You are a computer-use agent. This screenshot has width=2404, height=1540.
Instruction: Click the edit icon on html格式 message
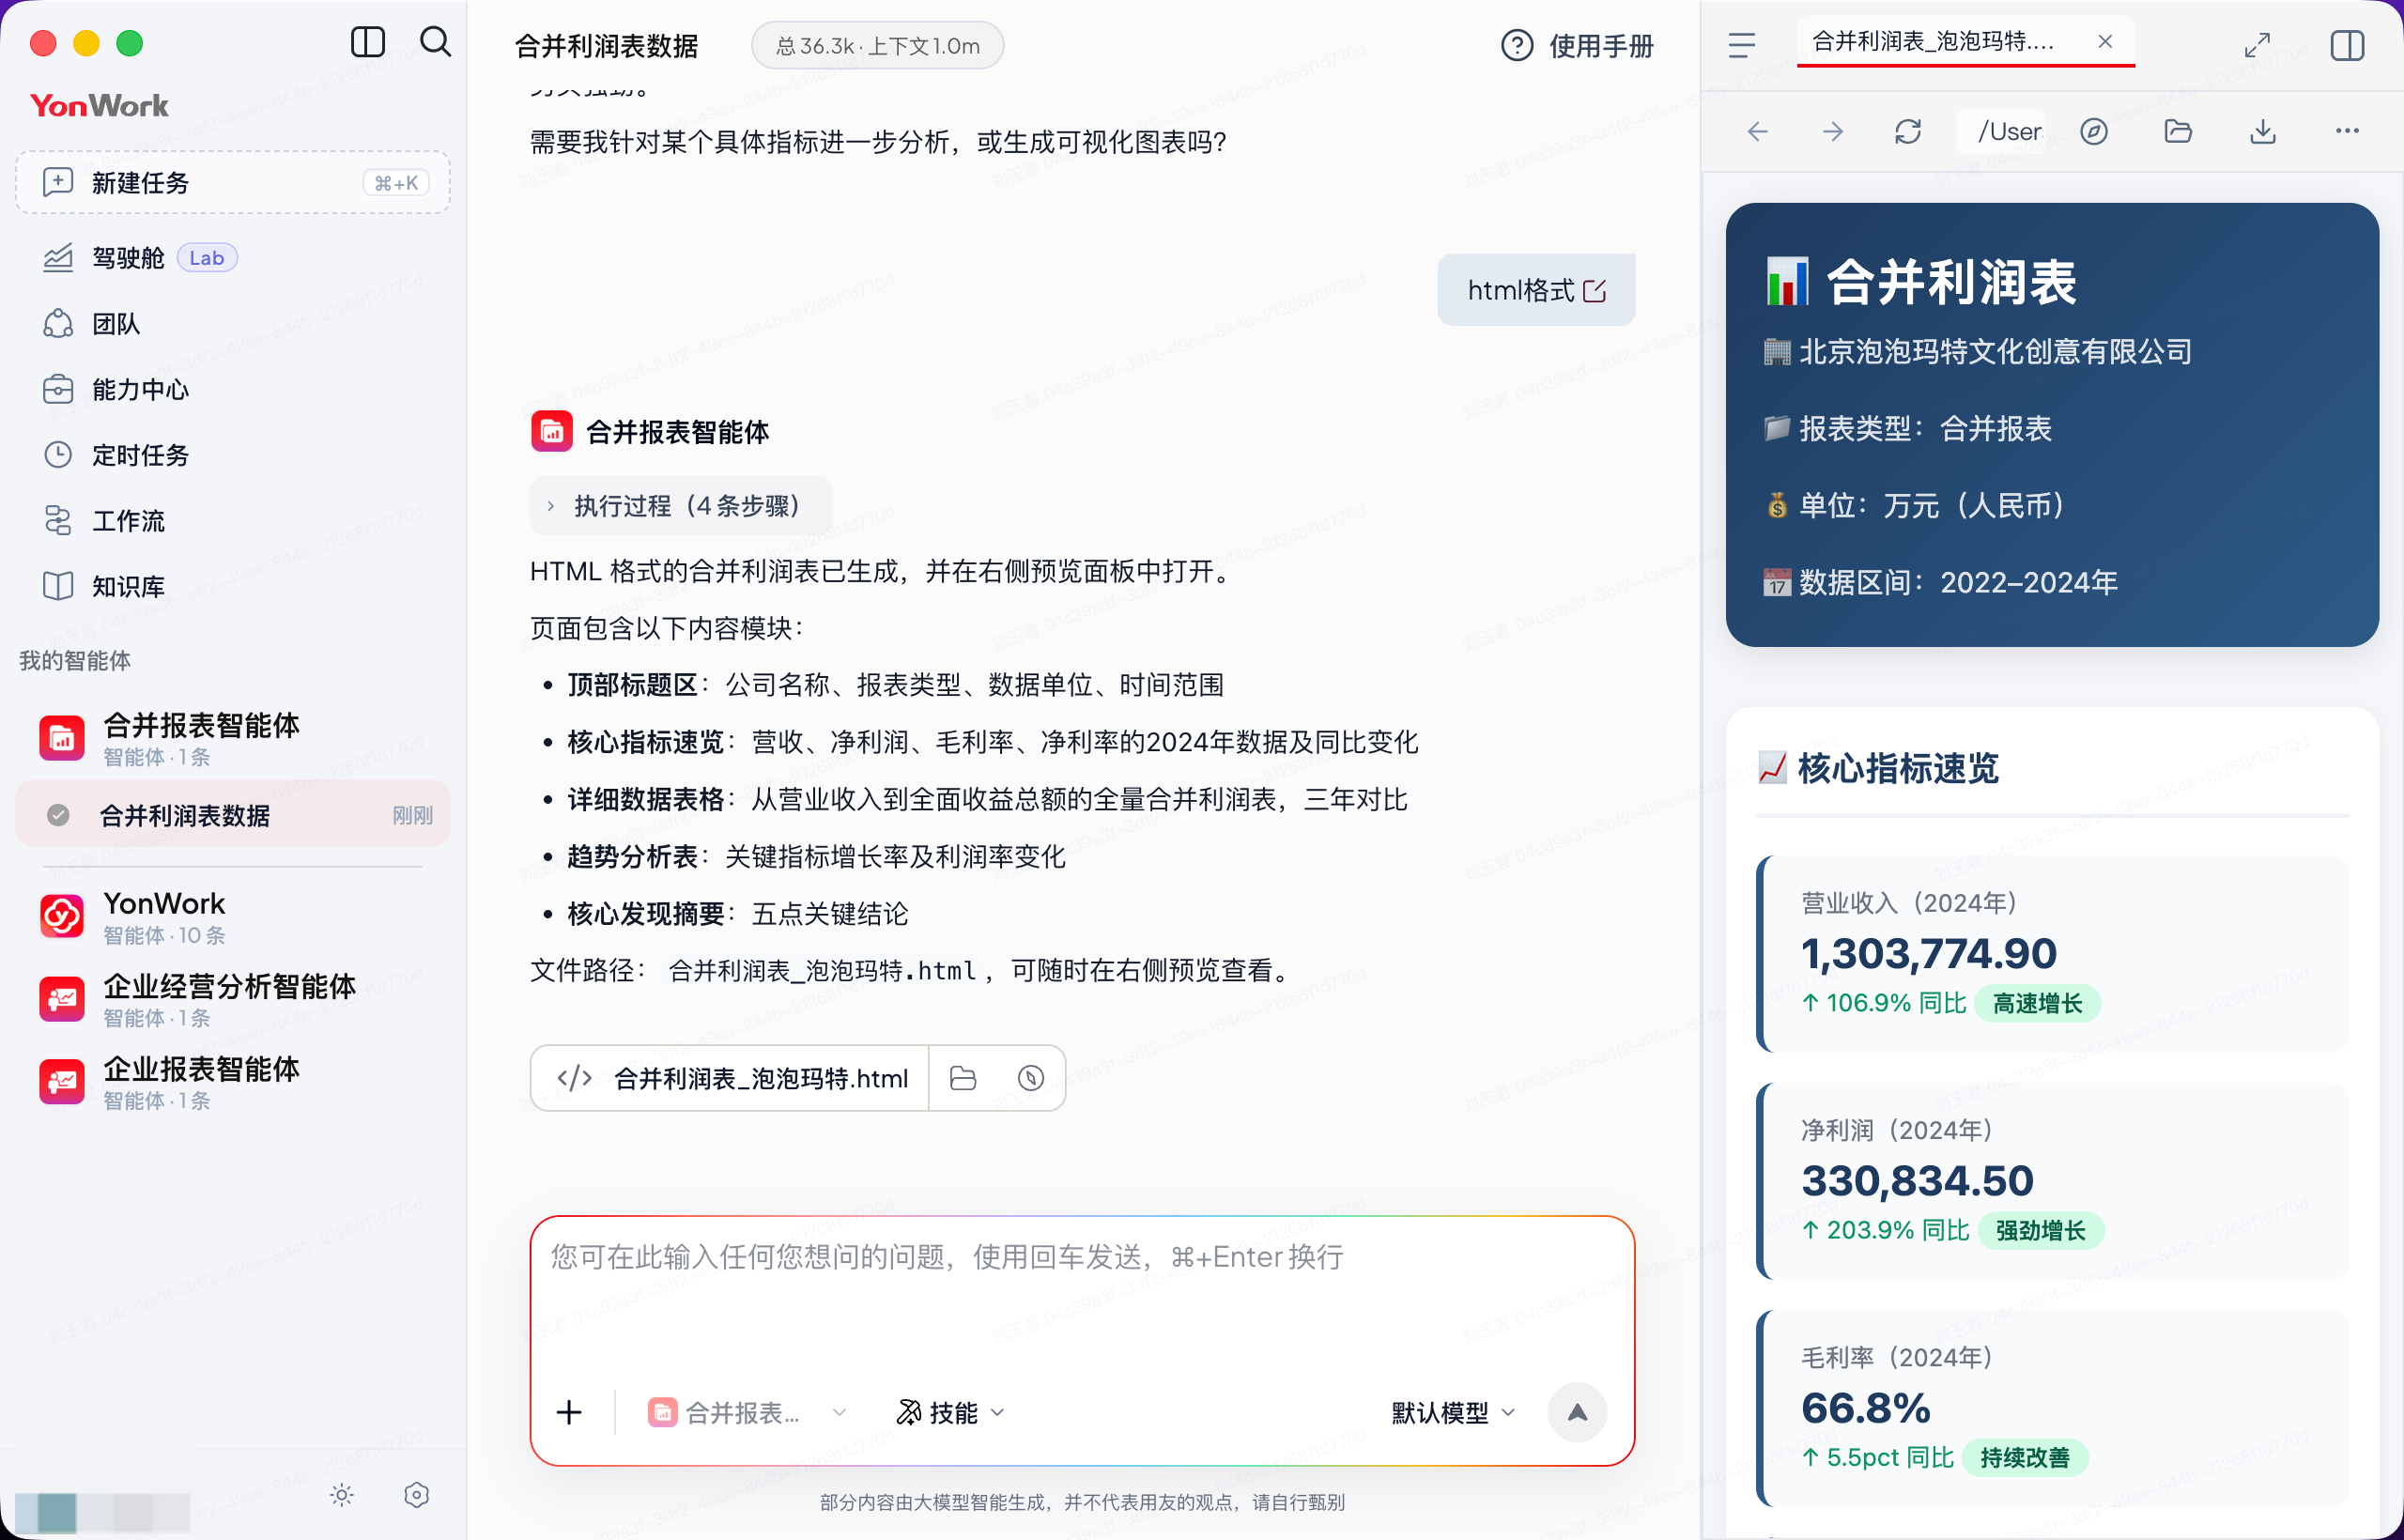1594,291
